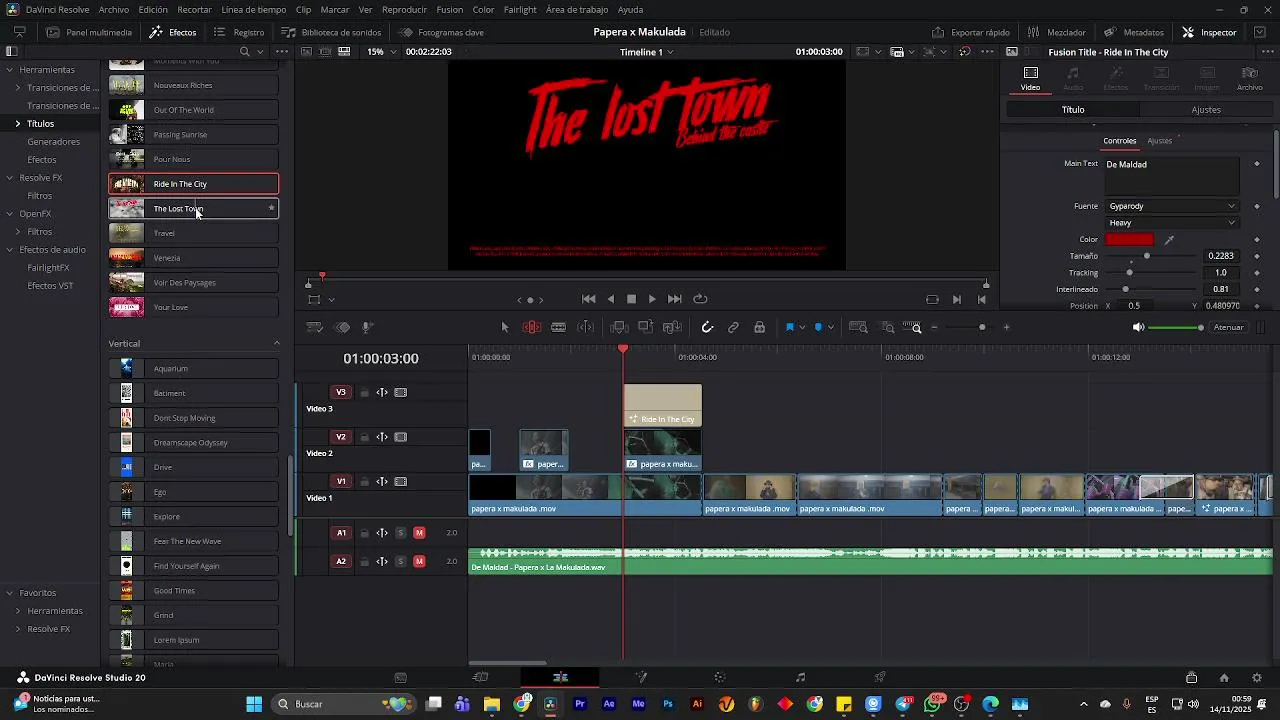Toggle the Efectos panel button
Image resolution: width=1280 pixels, height=720 pixels.
173,32
